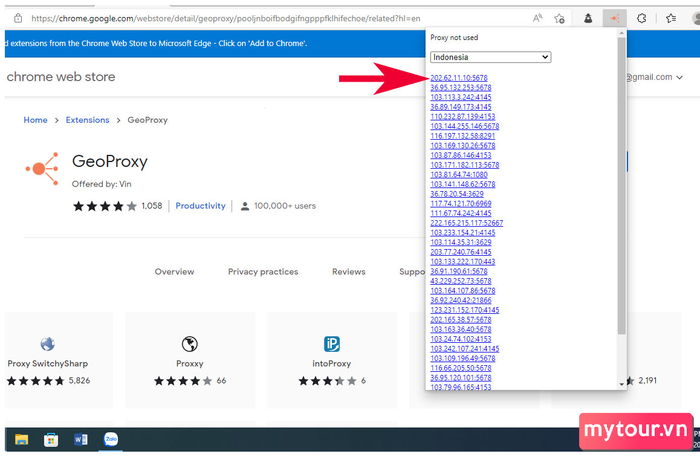Open Word from the taskbar

pyautogui.click(x=81, y=440)
